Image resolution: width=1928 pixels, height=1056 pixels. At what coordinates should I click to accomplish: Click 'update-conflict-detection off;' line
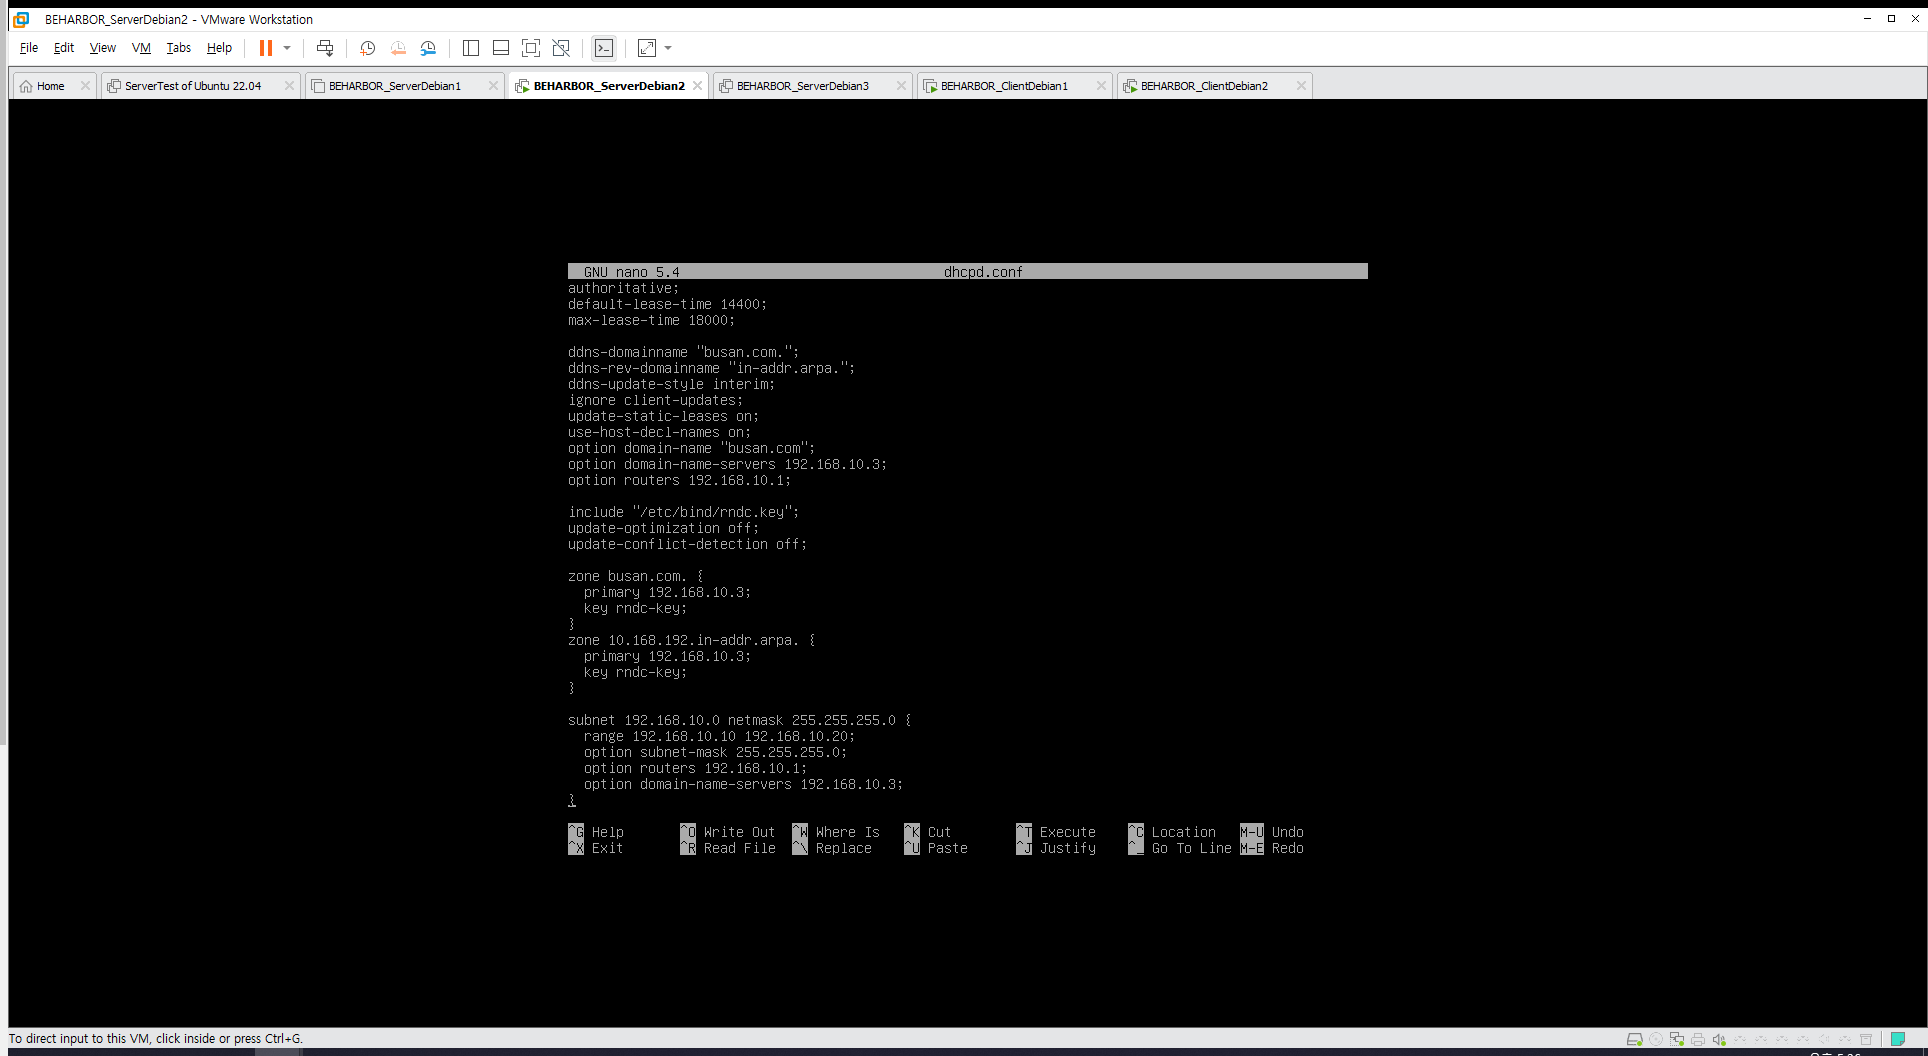pyautogui.click(x=687, y=544)
